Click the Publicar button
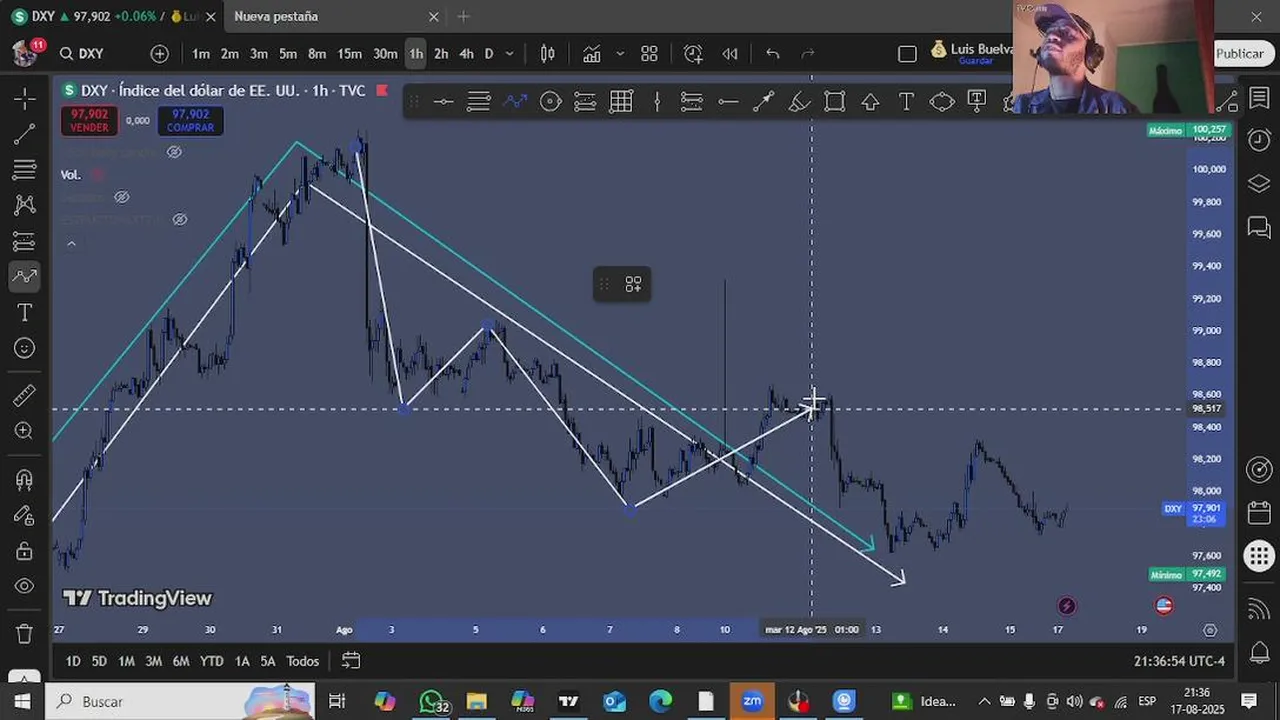This screenshot has height=720, width=1280. coord(1240,54)
